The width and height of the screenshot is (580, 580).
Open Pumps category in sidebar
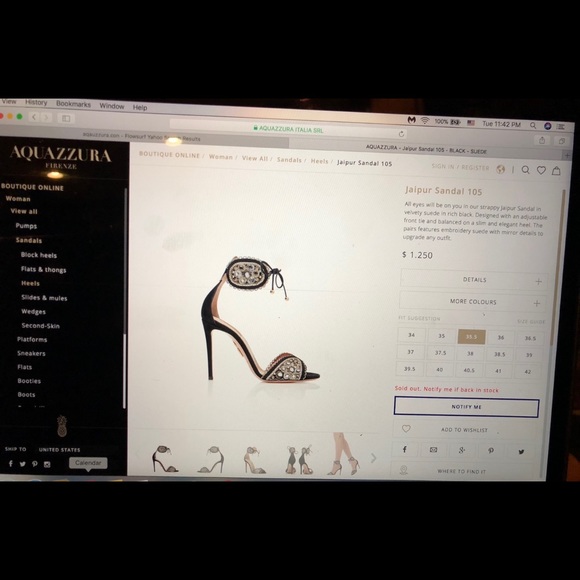click(x=26, y=226)
